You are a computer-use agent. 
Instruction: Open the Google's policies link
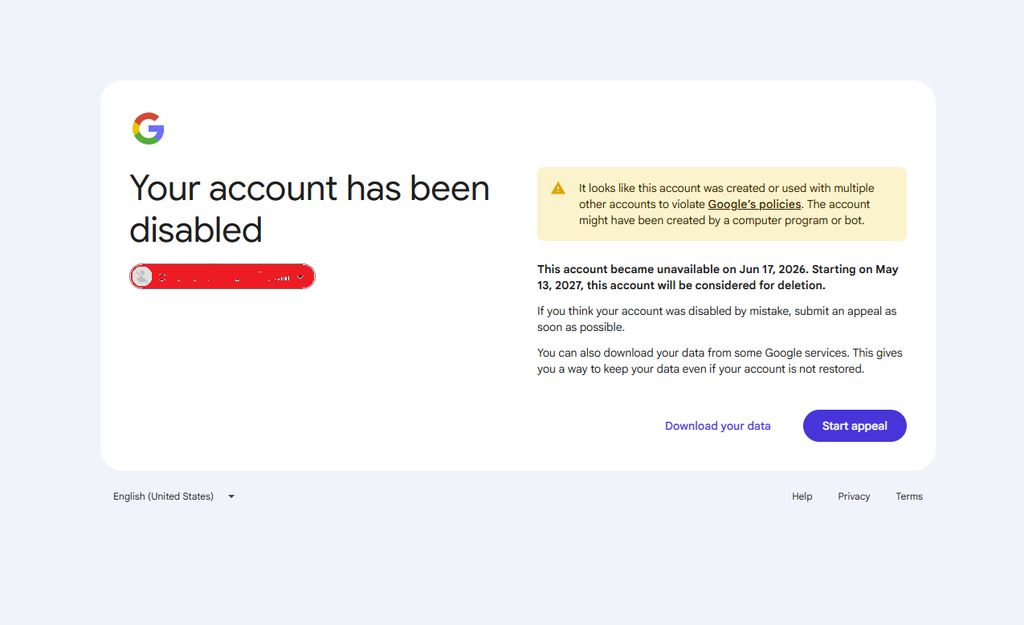[x=754, y=204]
